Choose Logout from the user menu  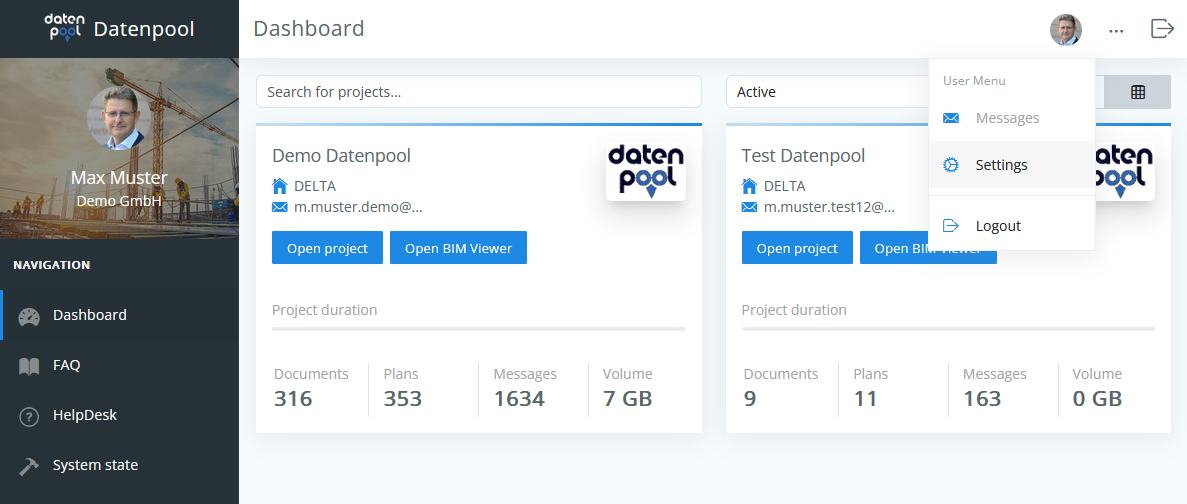coord(998,226)
